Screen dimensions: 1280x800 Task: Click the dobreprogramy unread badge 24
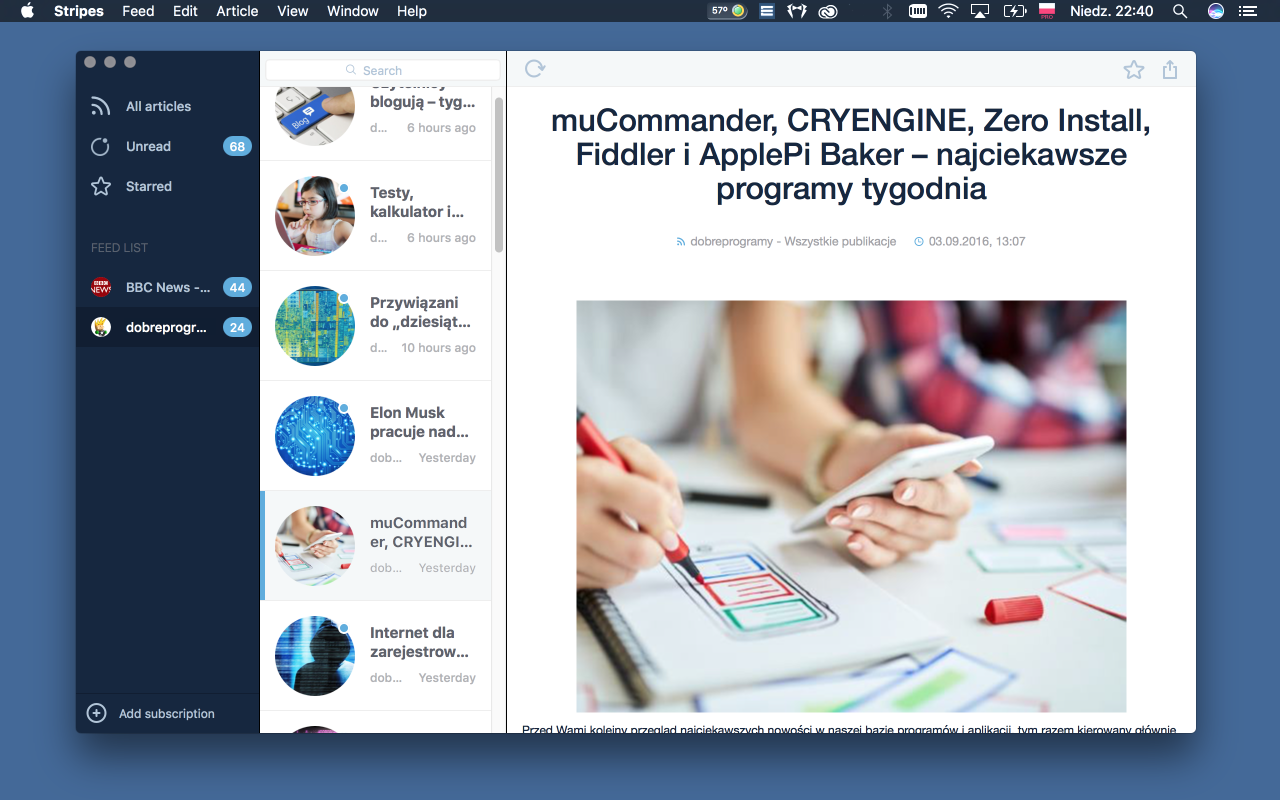click(x=237, y=327)
